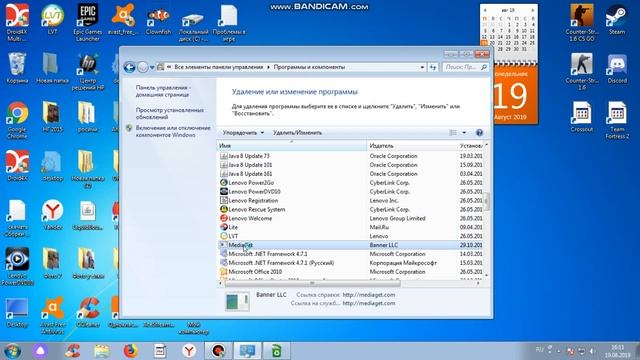Select Lenovo Rescue System entry
The width and height of the screenshot is (640, 360).
point(351,209)
